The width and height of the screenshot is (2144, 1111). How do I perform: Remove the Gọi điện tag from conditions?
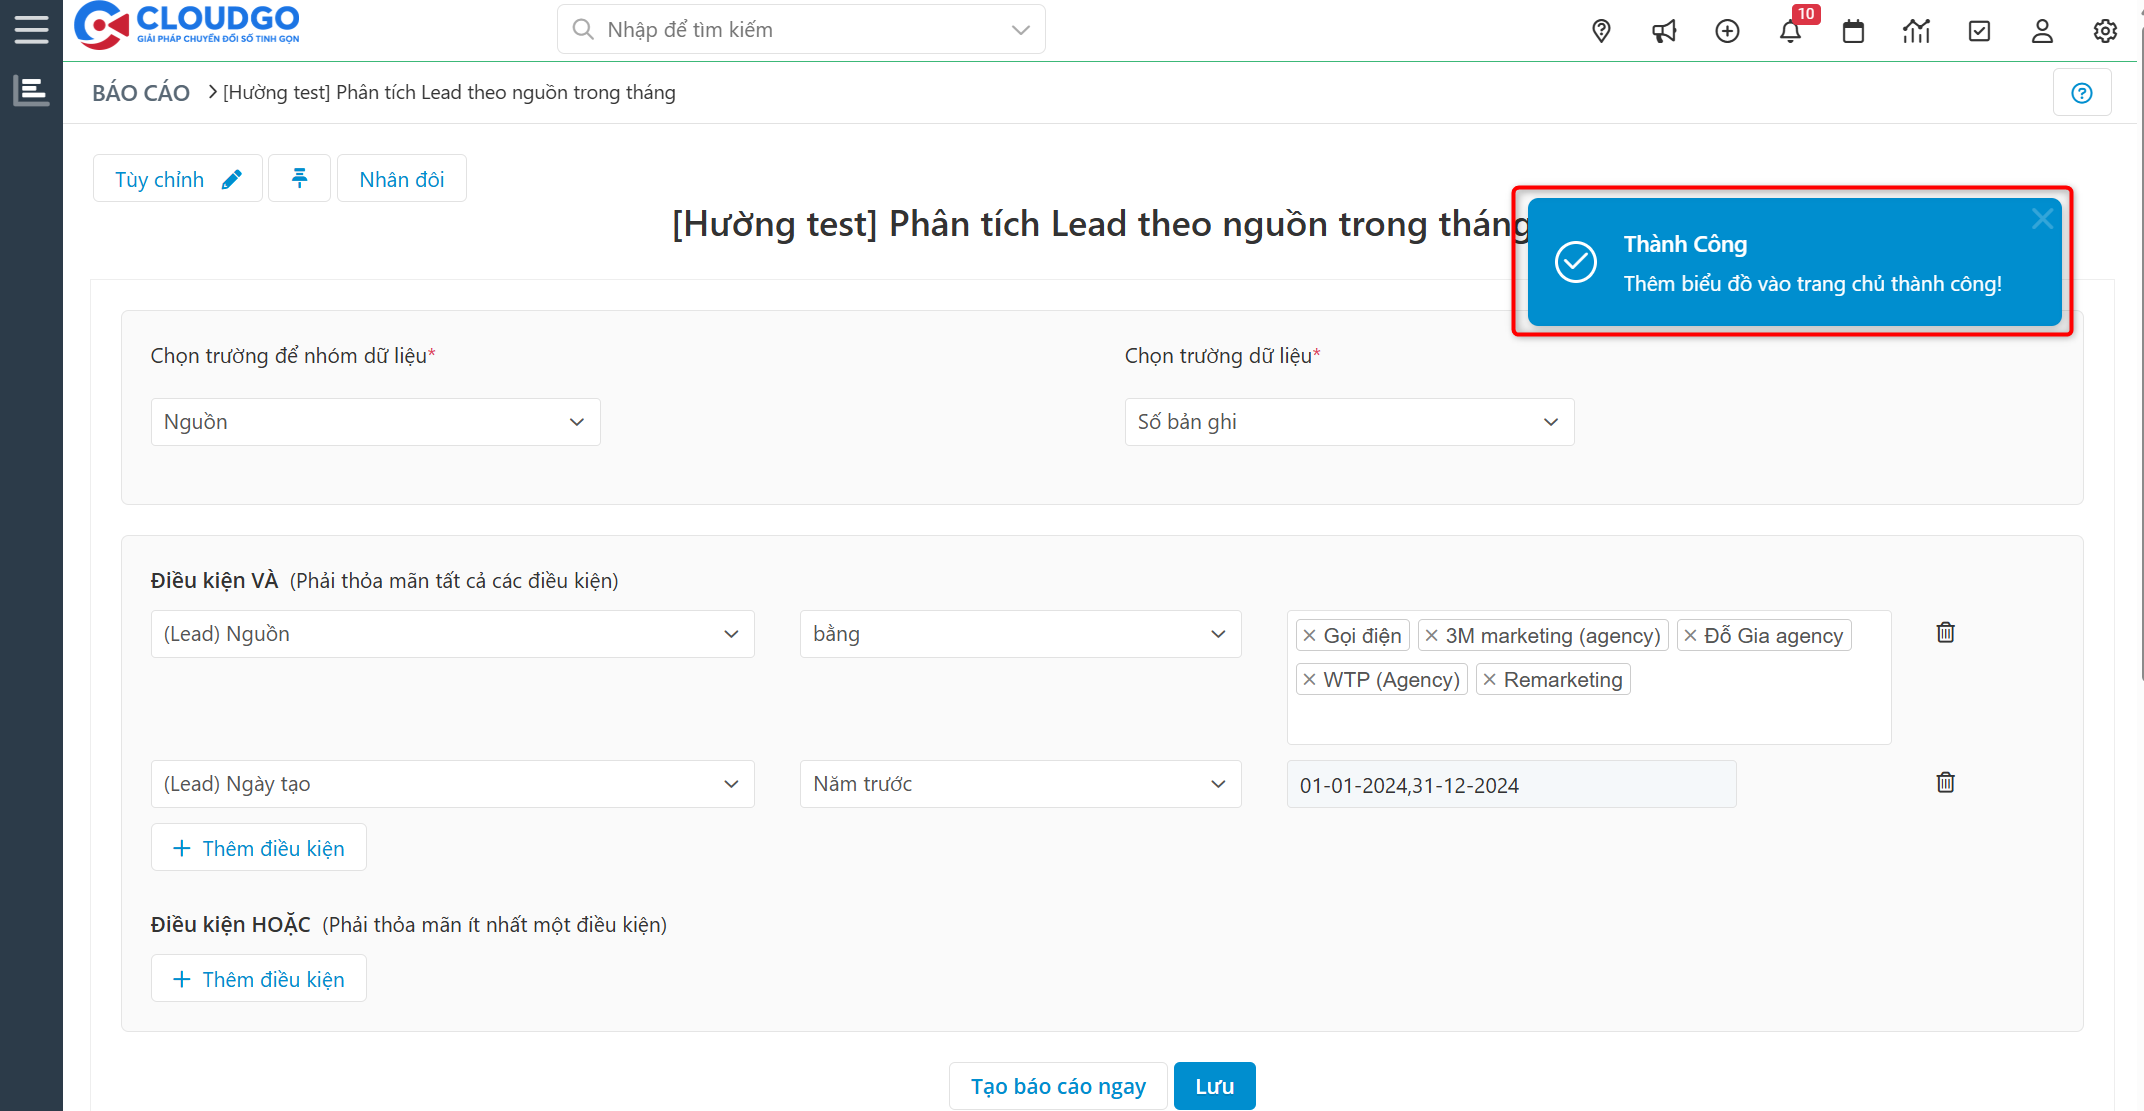[1310, 635]
